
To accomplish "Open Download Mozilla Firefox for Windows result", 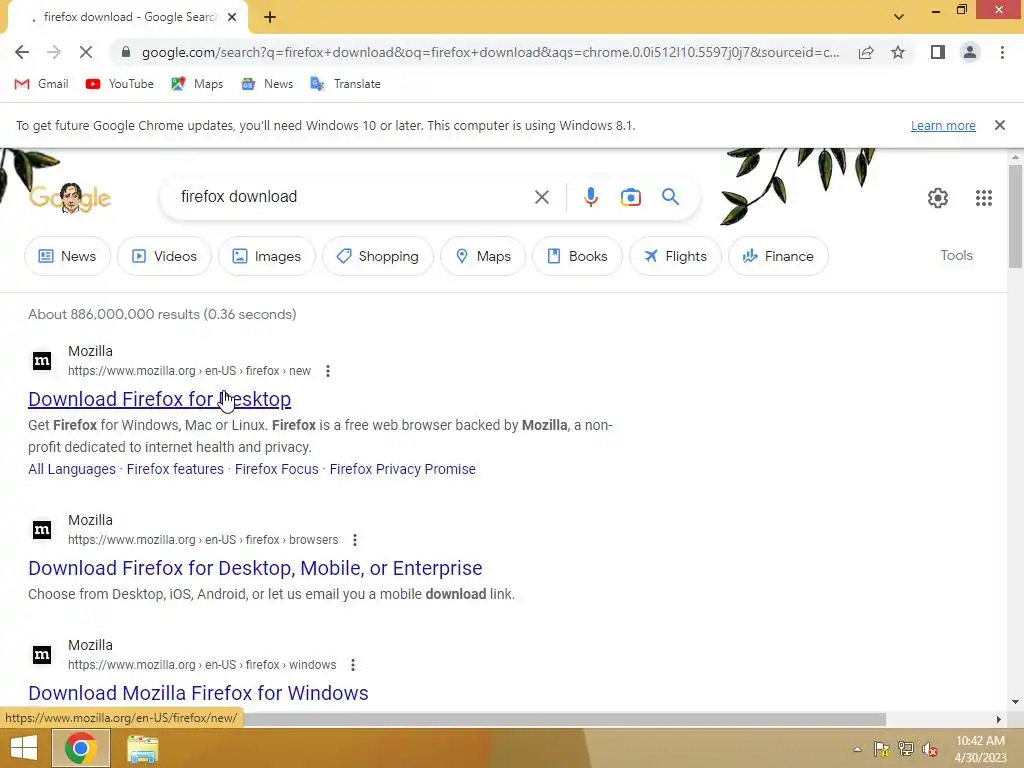I will (199, 693).
